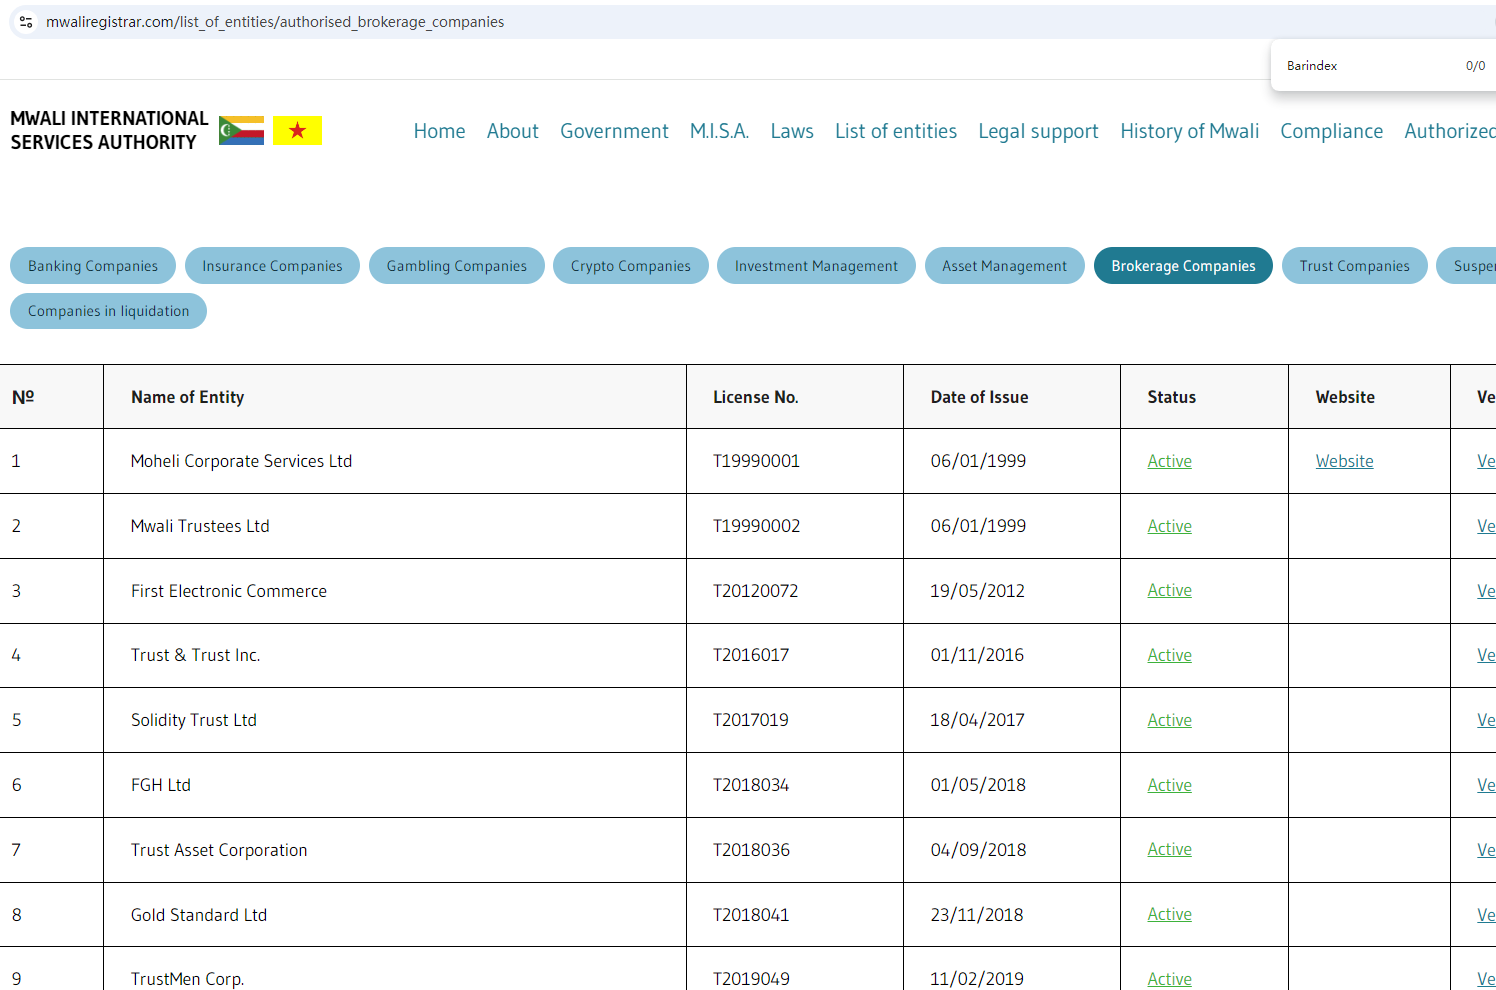Screen dimensions: 1496x990
Task: Open History of Mwali in navigation
Action: pyautogui.click(x=1188, y=131)
